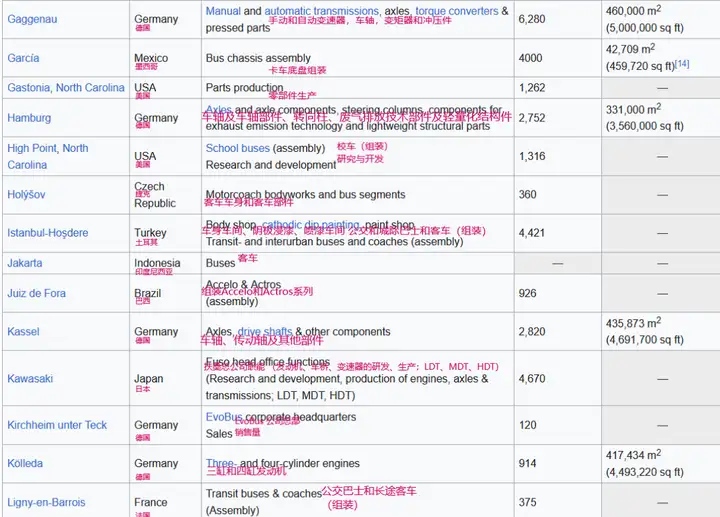Select the employee count 2,752
Viewport: 720px width, 517px height.
pos(532,118)
